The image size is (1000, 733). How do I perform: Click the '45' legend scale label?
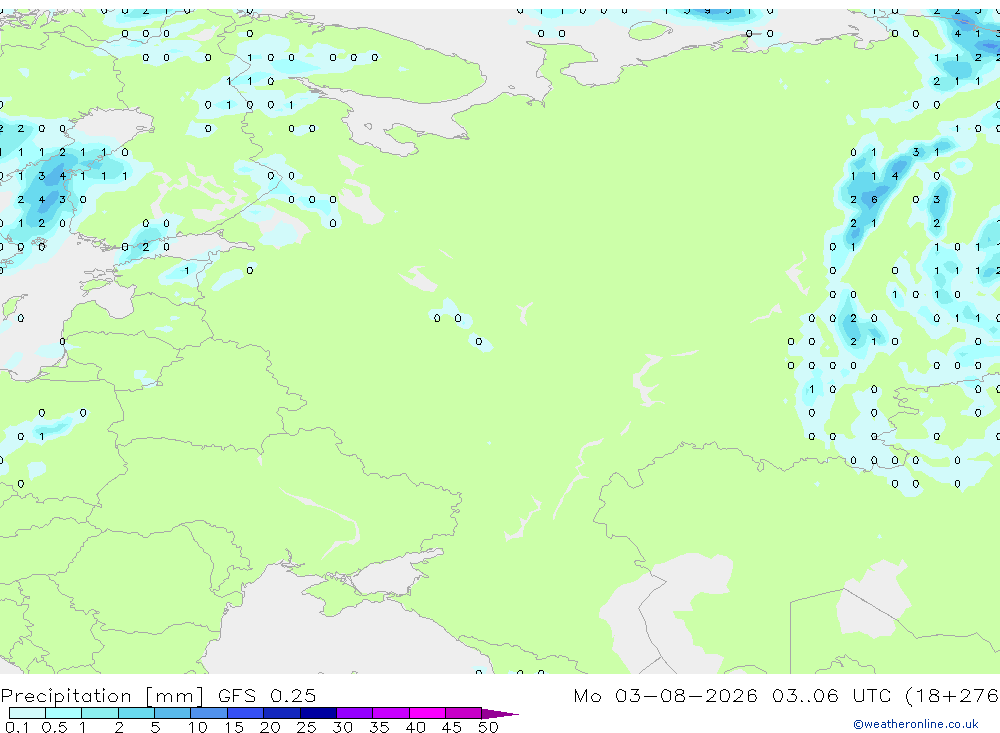pos(452,727)
